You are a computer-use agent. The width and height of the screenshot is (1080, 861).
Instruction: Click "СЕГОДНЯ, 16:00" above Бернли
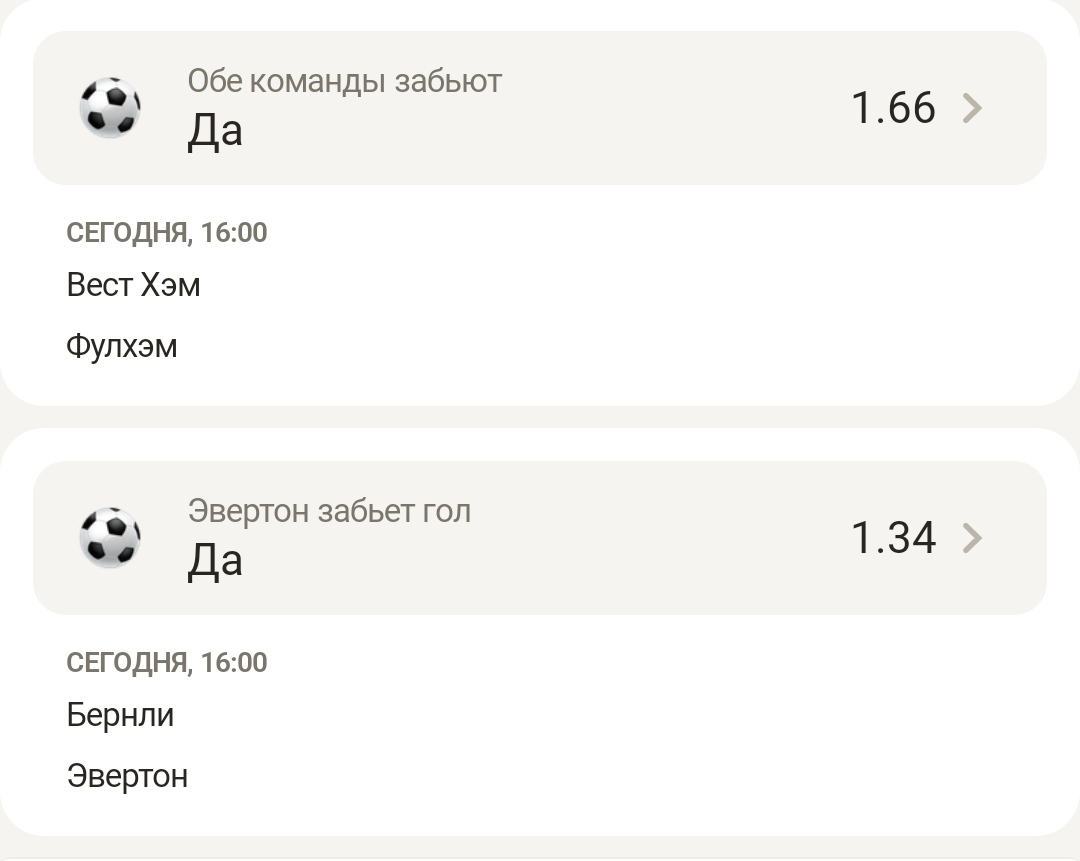pos(167,663)
